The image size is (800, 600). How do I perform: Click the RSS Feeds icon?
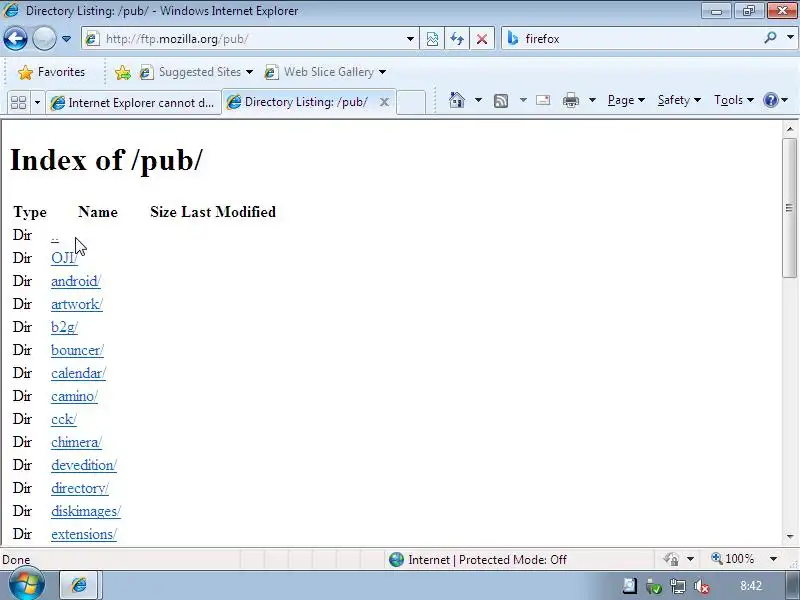pos(501,101)
